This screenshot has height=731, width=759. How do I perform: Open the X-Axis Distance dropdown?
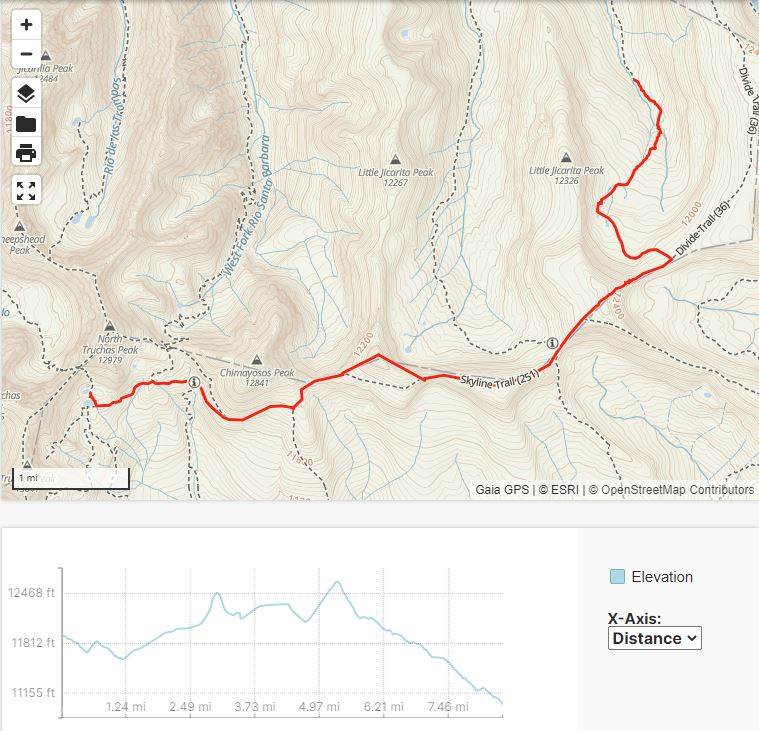click(654, 638)
